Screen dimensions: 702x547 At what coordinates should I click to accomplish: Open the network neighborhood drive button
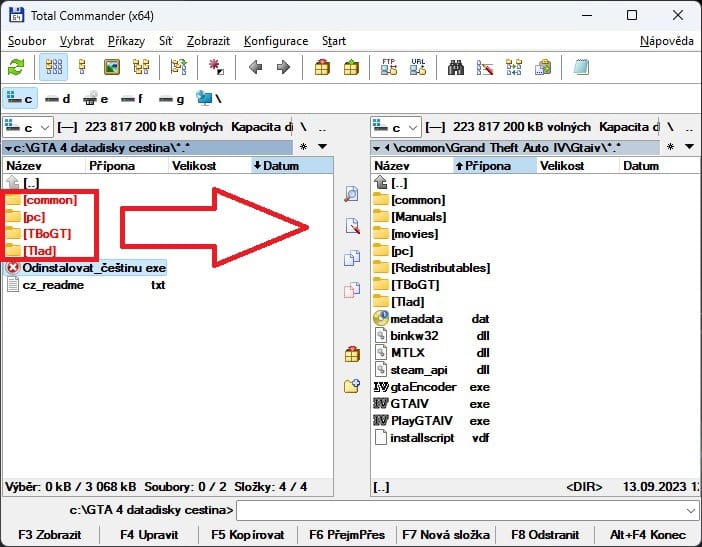pos(209,98)
